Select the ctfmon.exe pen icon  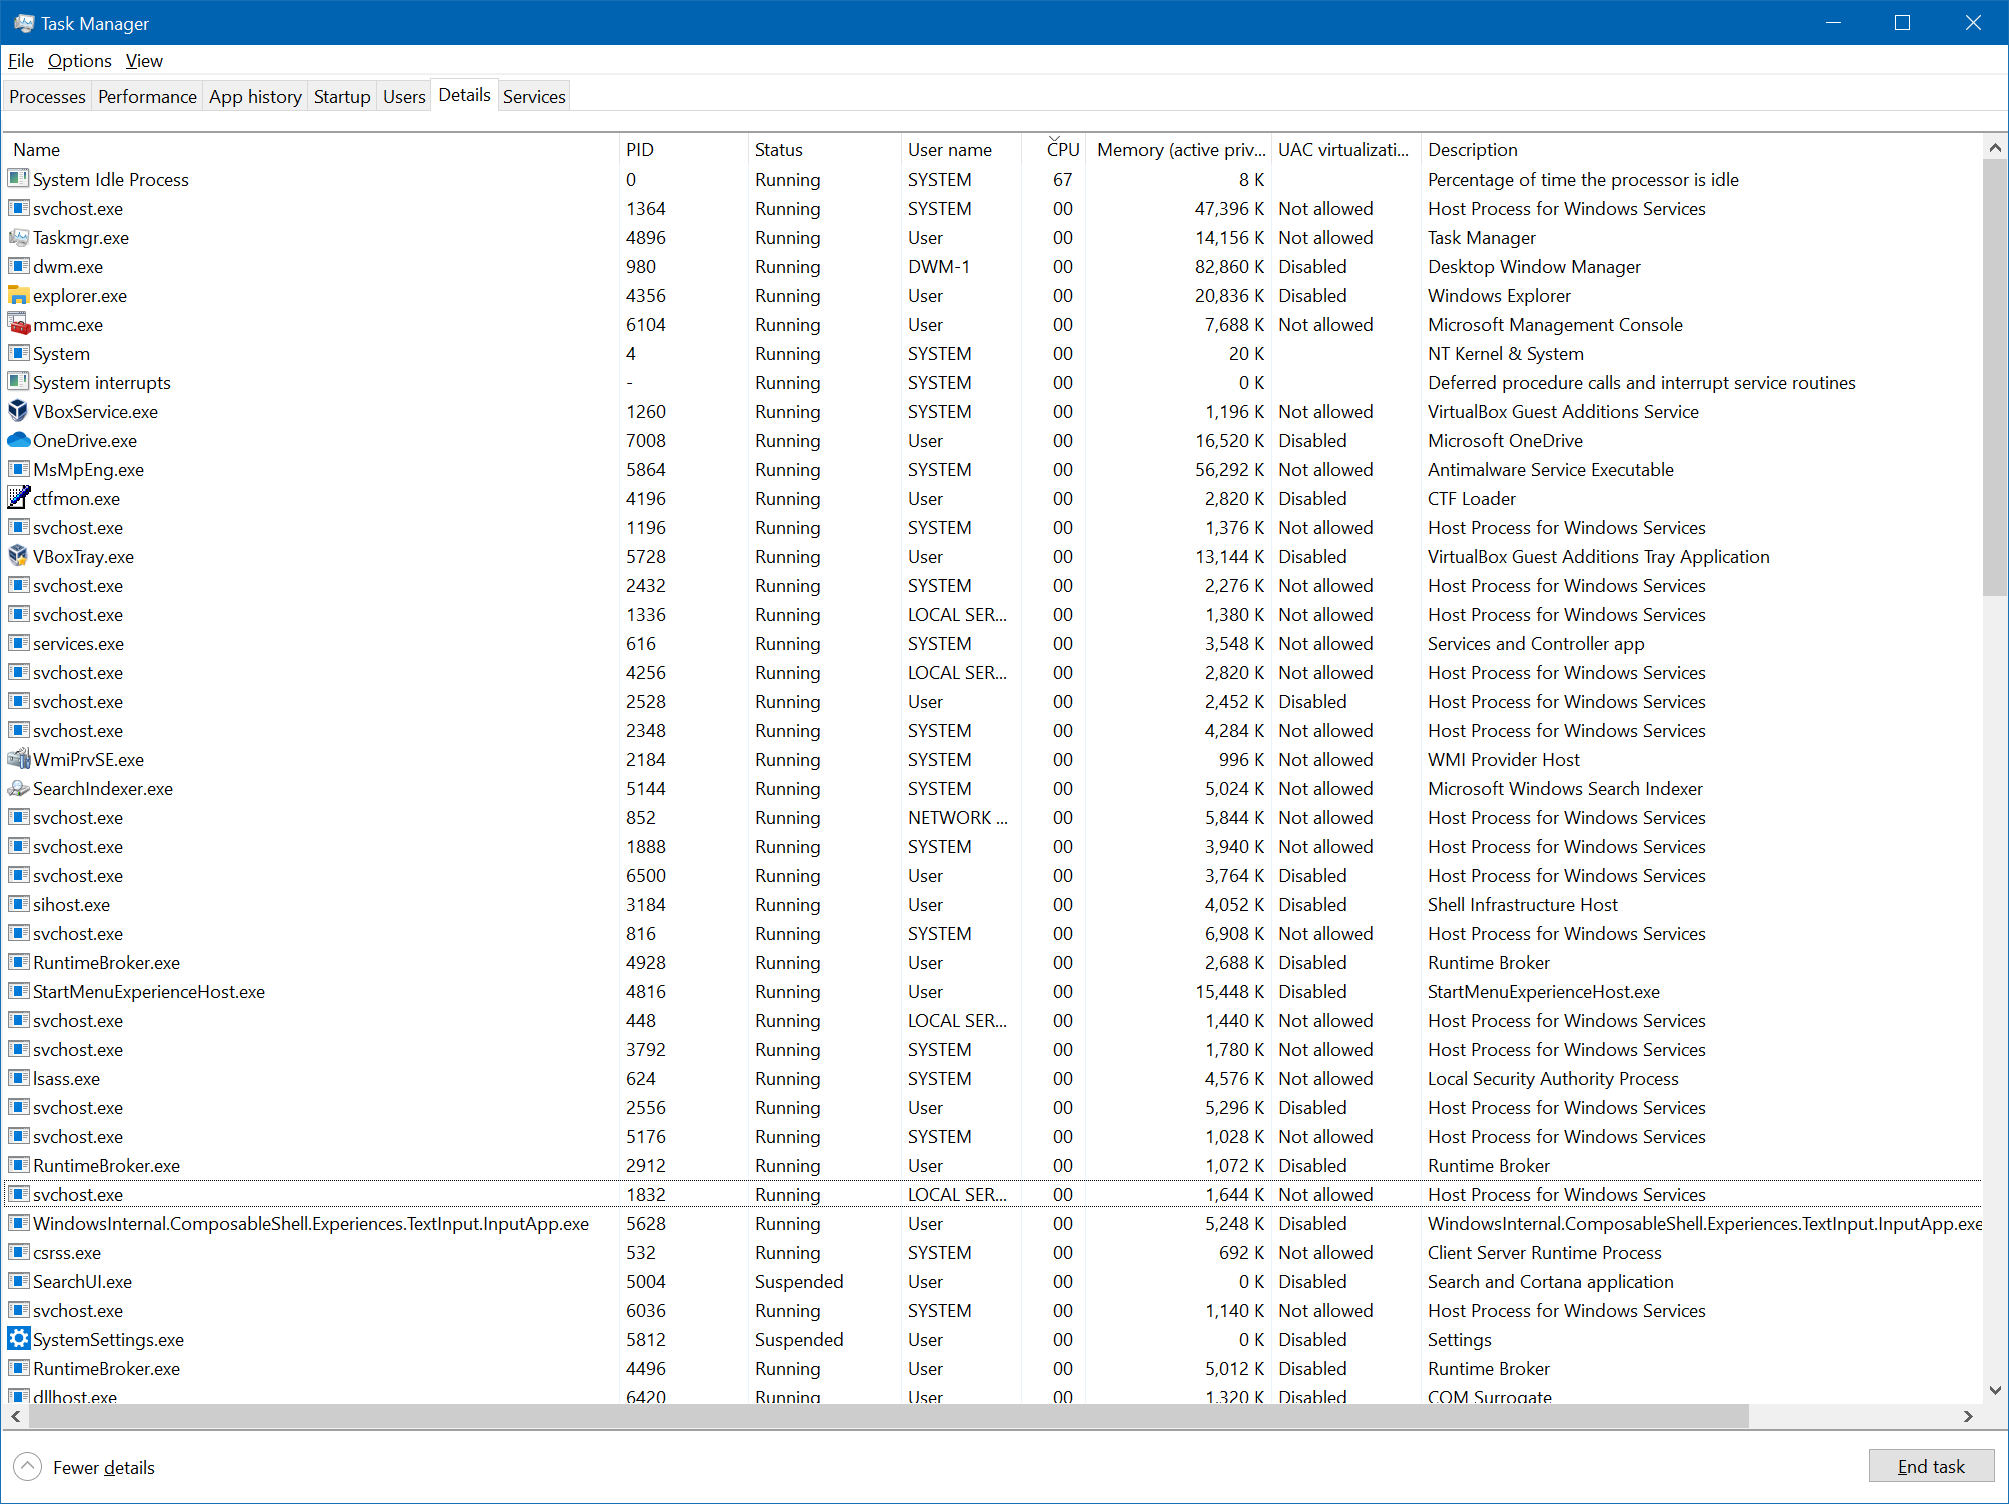point(18,498)
